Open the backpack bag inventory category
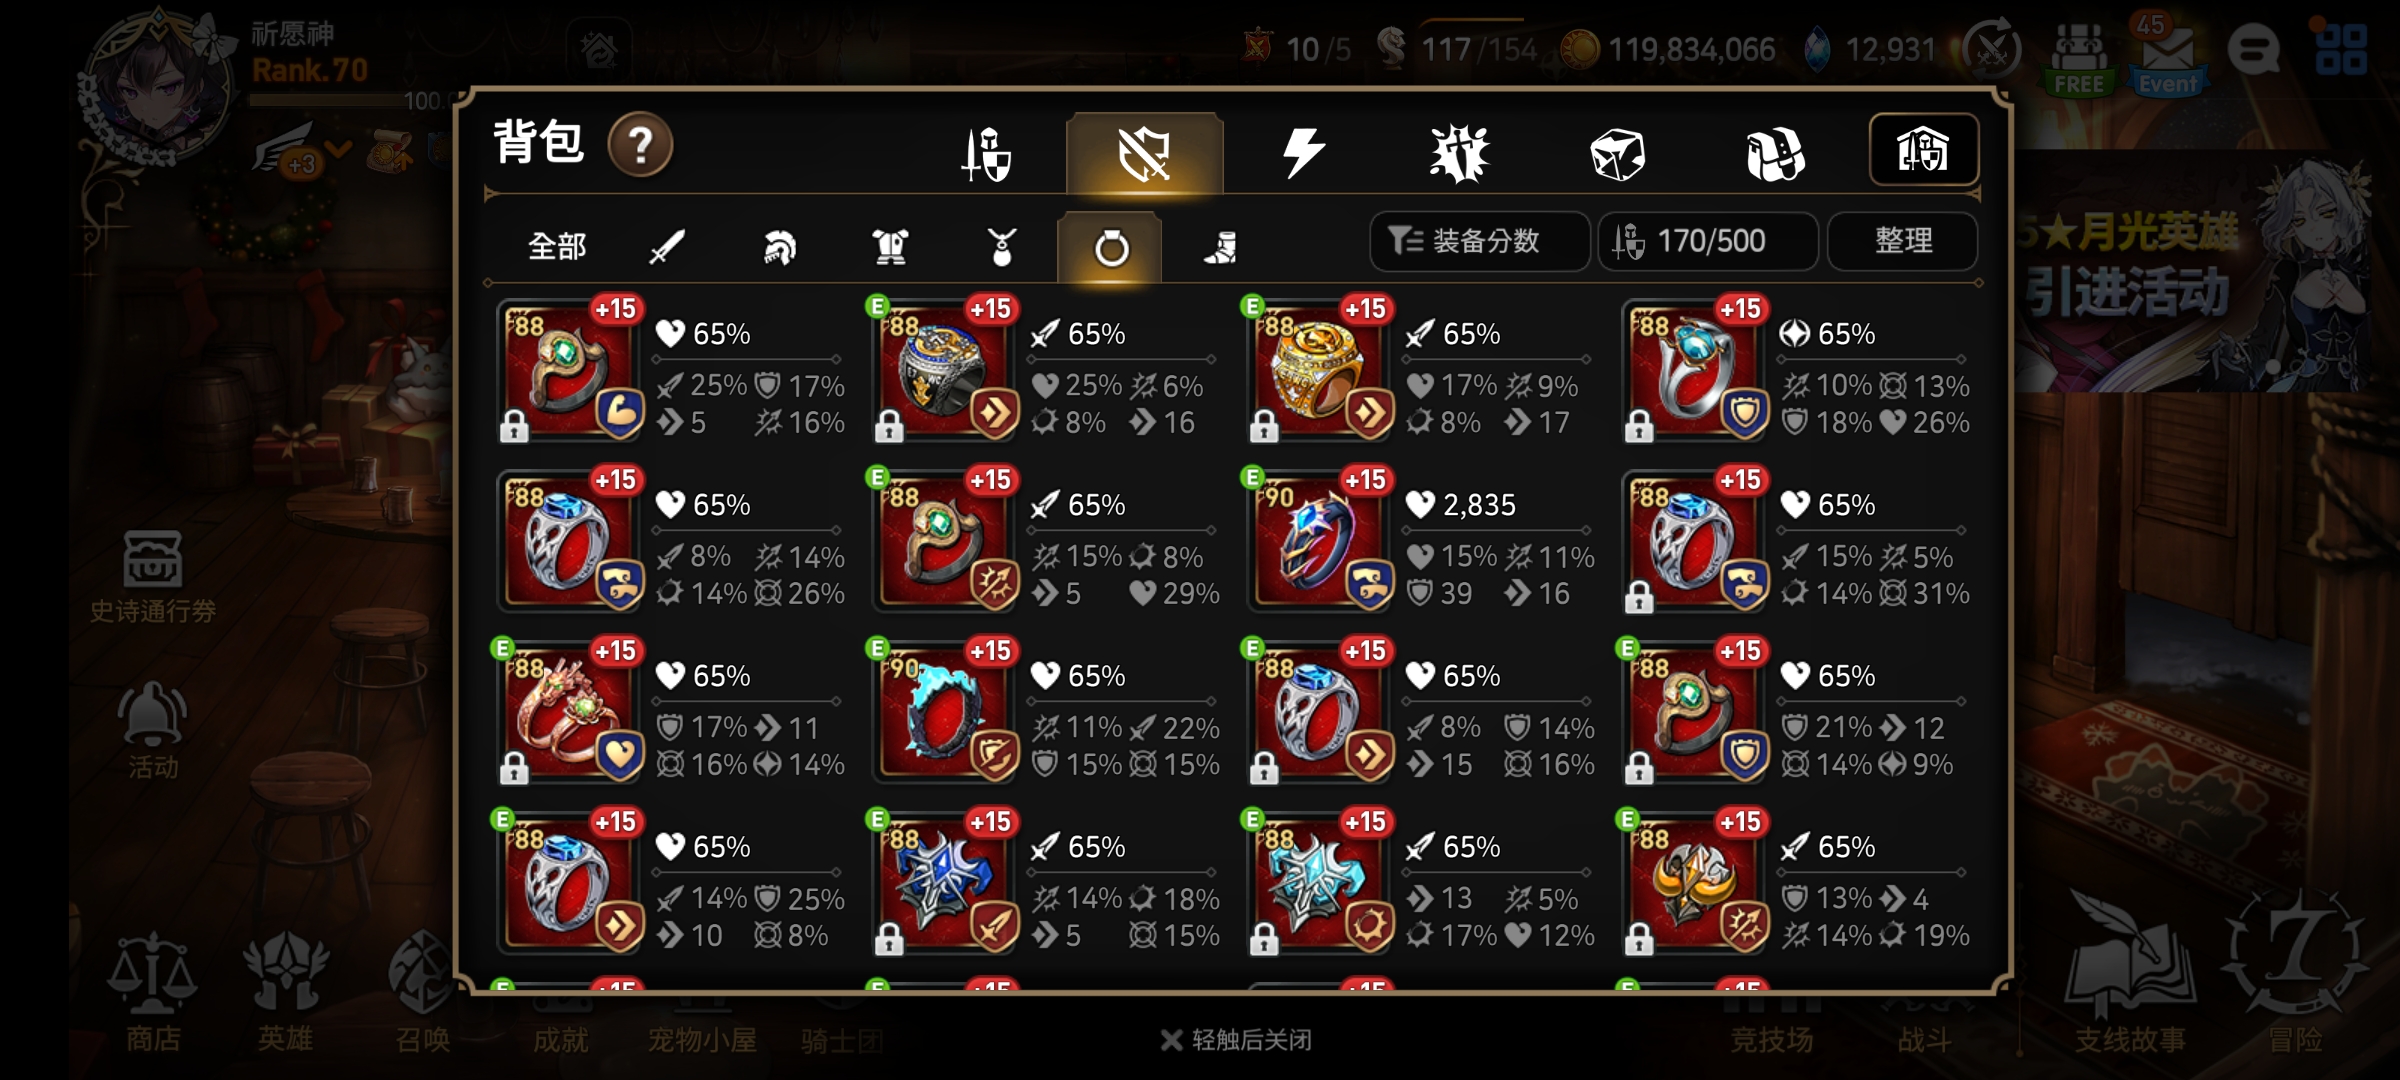 pyautogui.click(x=1774, y=155)
